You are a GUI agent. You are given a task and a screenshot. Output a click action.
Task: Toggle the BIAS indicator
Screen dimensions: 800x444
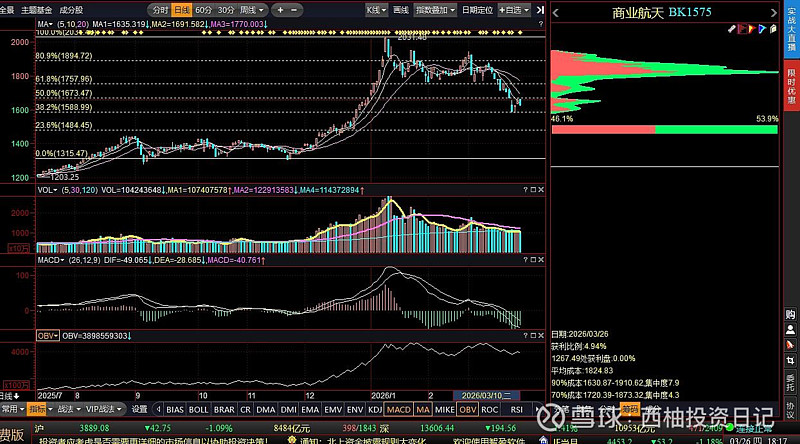pos(174,409)
